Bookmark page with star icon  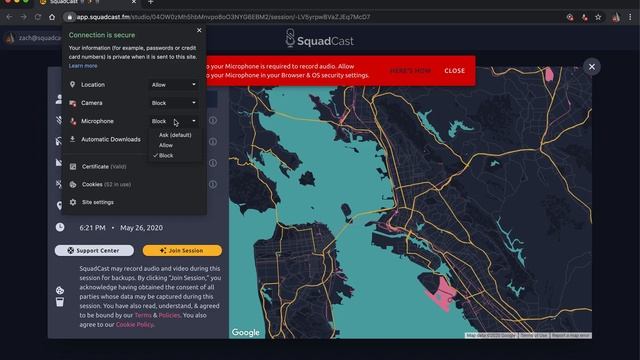tap(598, 17)
